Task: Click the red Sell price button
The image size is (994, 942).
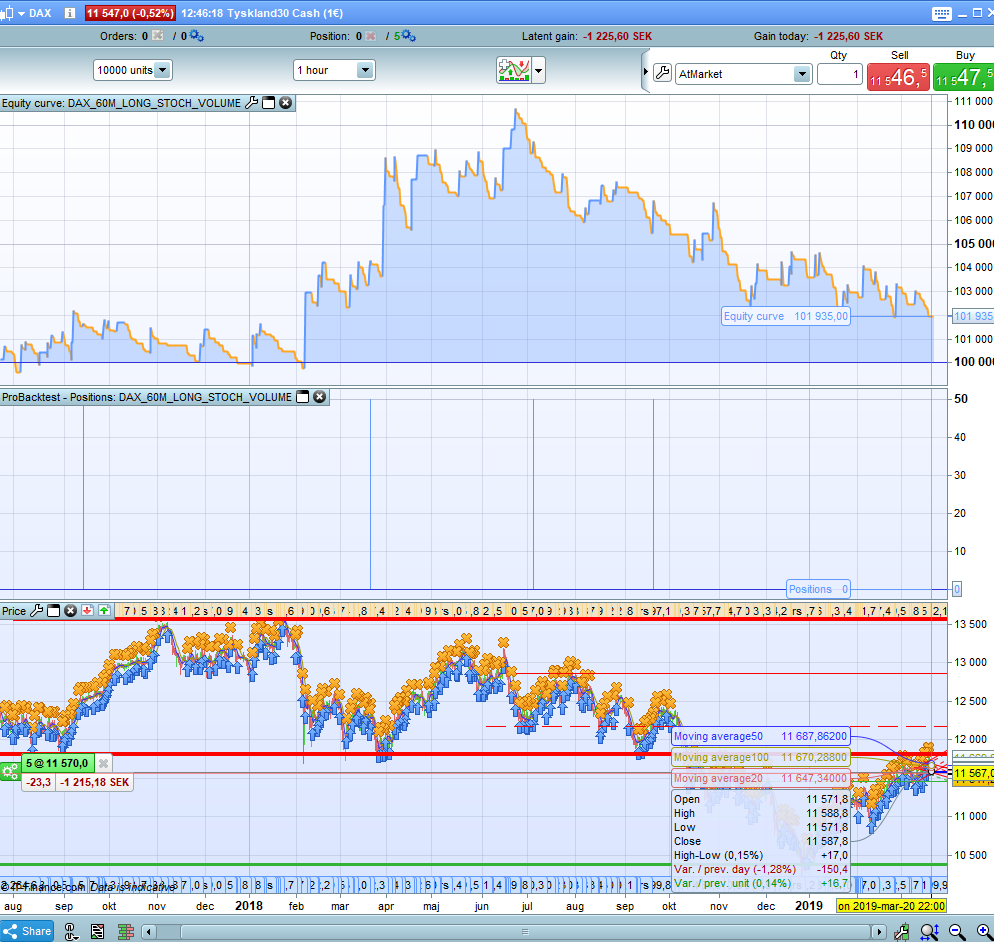Action: 897,77
